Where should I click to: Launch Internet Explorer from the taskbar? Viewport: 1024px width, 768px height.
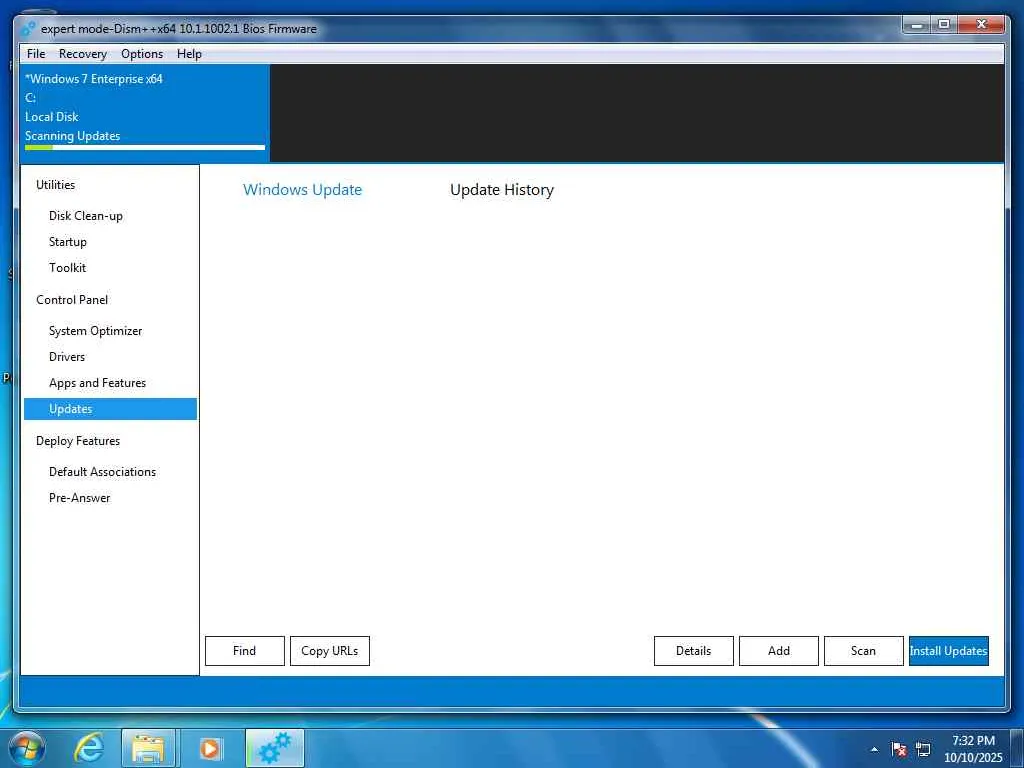[88, 748]
